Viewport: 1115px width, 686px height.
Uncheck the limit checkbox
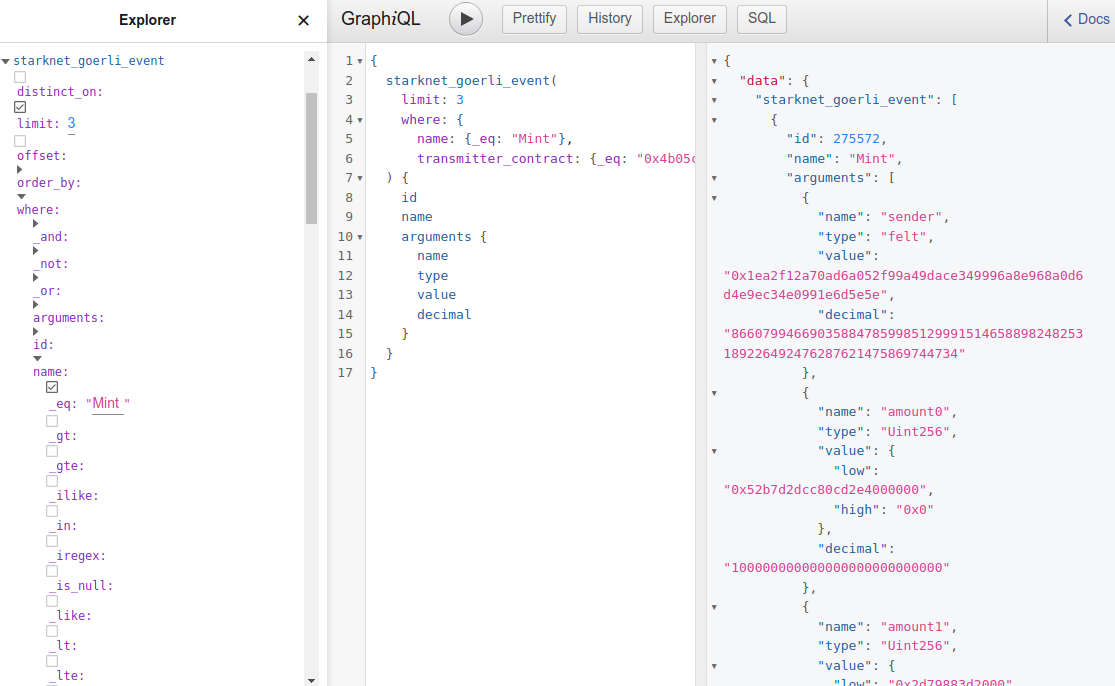(x=20, y=107)
